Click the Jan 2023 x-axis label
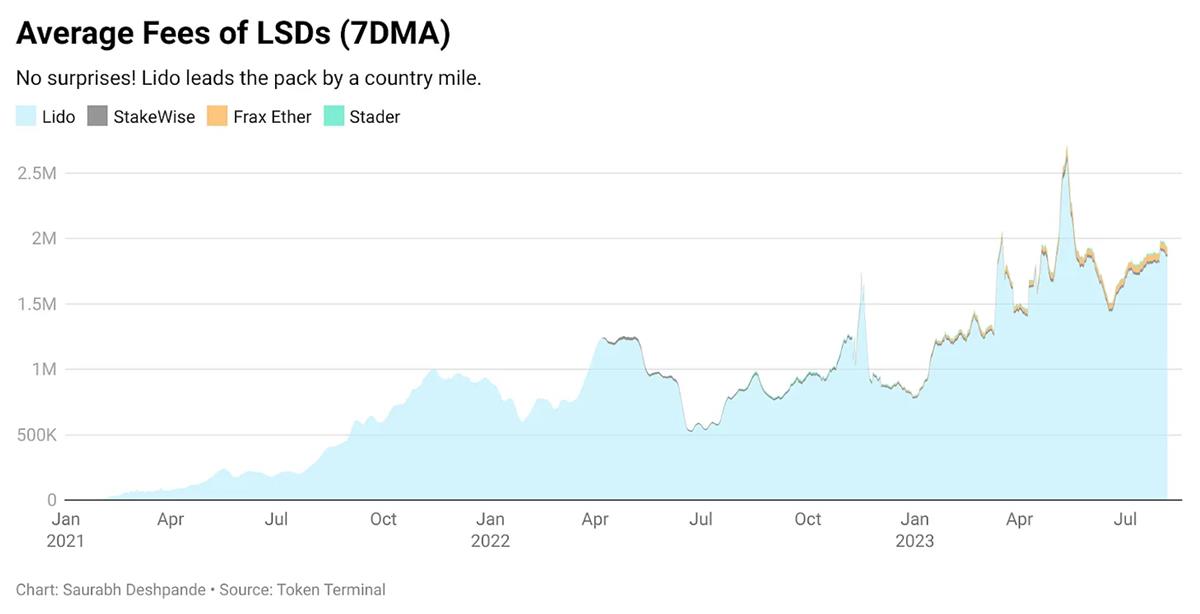The width and height of the screenshot is (1200, 614). [x=915, y=530]
